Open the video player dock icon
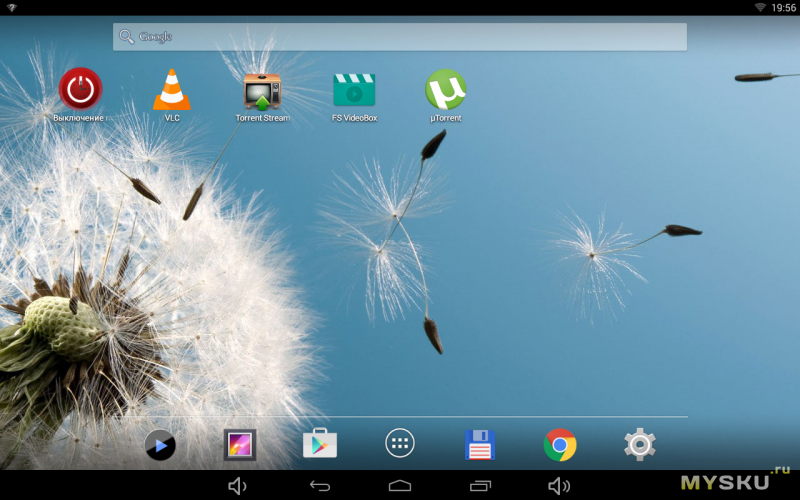This screenshot has width=800, height=500. point(160,445)
